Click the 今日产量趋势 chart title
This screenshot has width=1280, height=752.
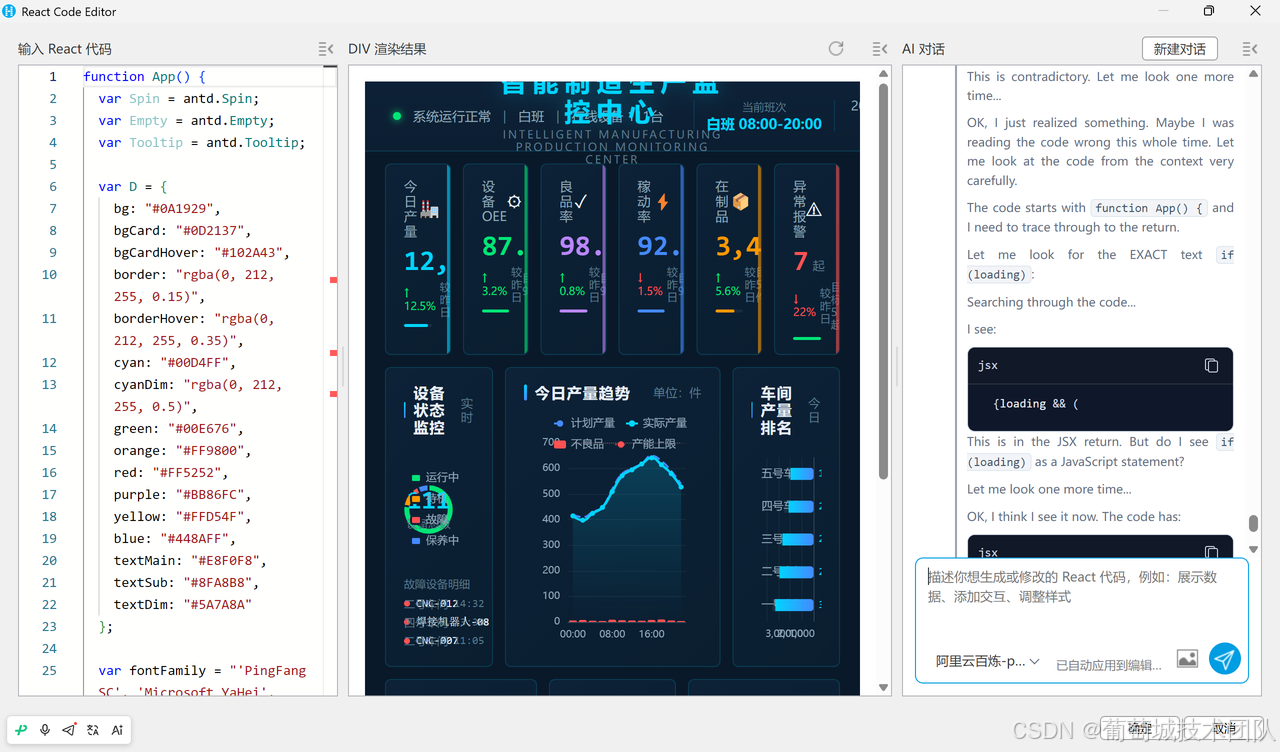click(x=582, y=393)
